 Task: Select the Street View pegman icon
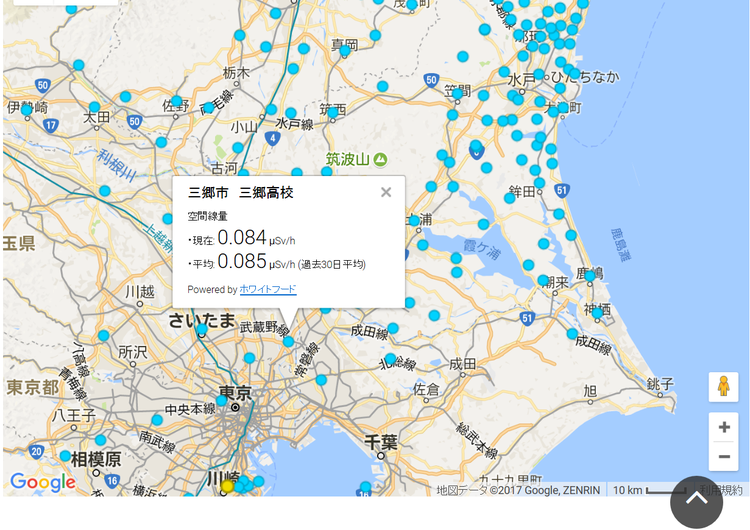point(723,387)
